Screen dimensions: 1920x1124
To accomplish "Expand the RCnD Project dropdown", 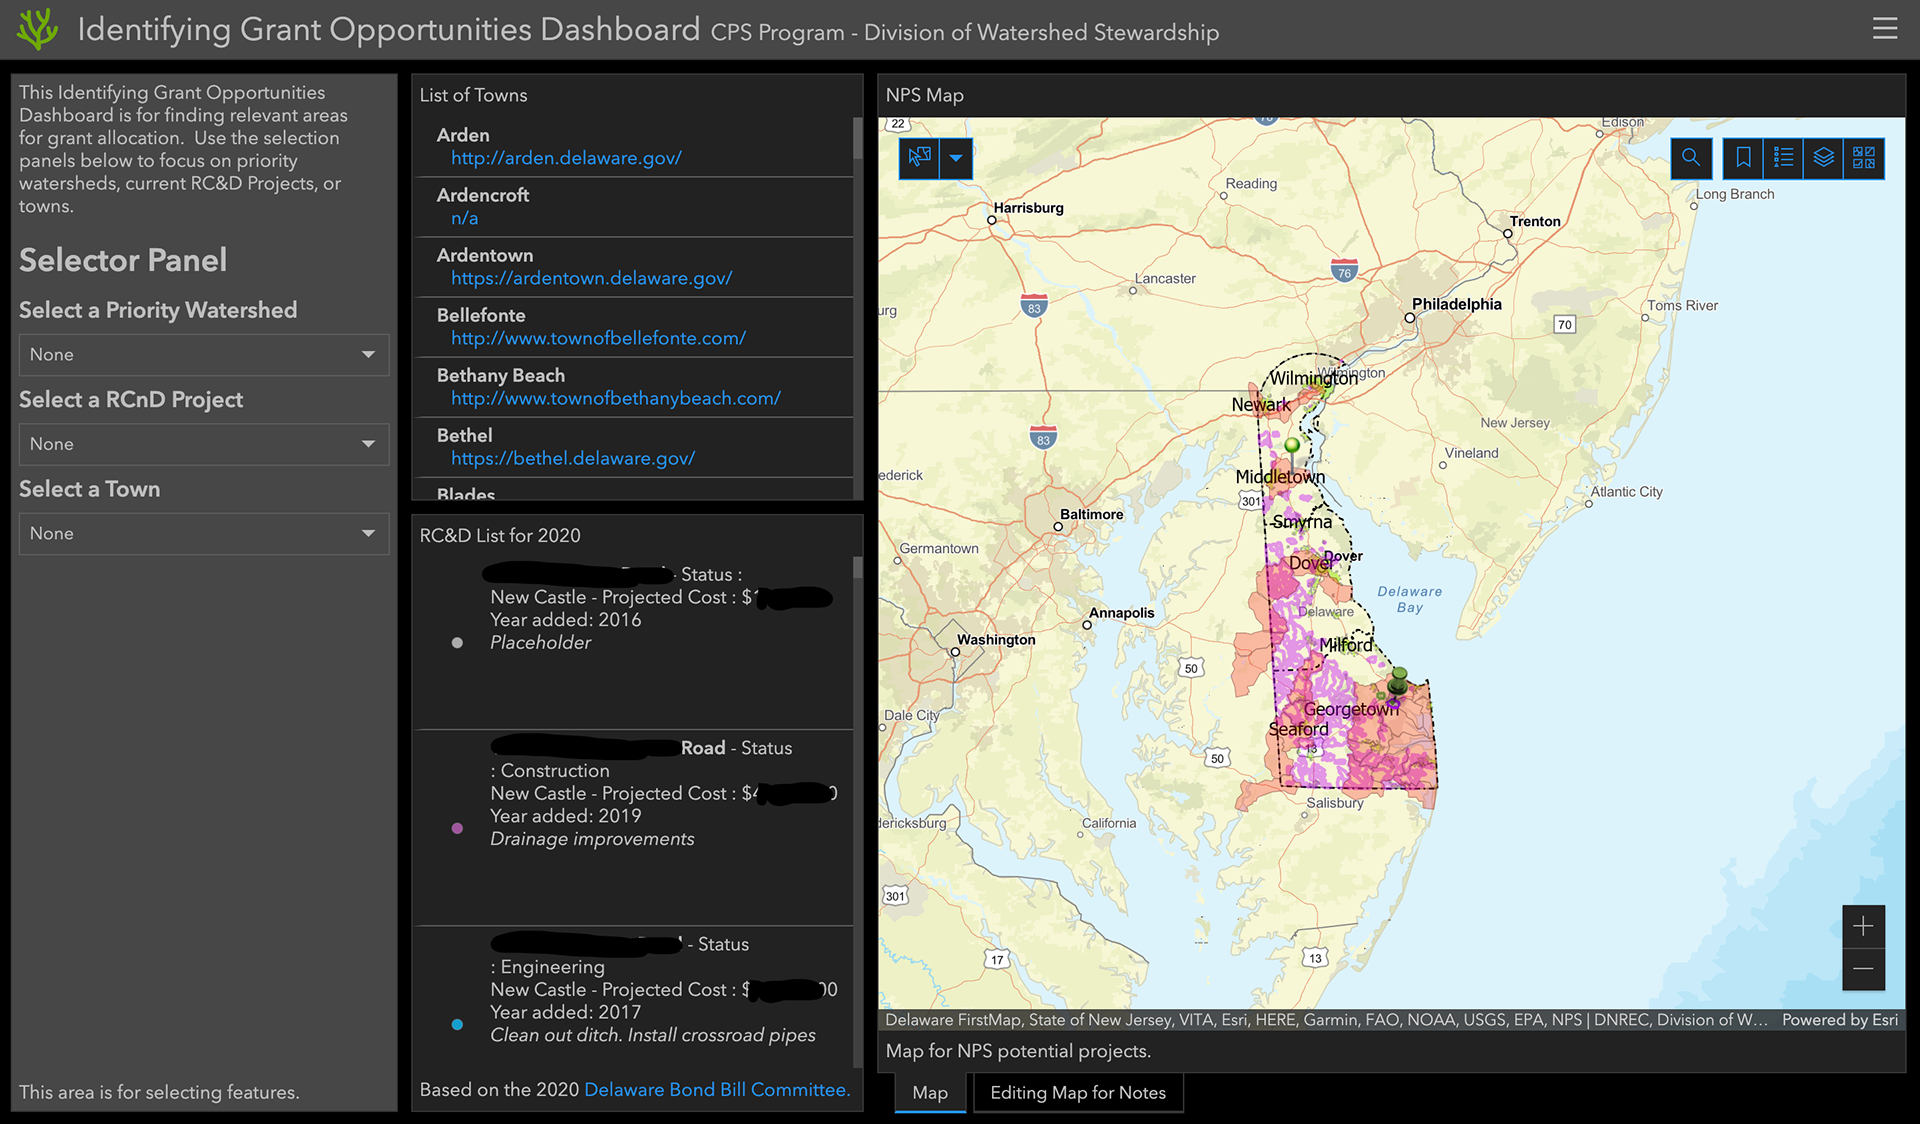I will coord(204,444).
